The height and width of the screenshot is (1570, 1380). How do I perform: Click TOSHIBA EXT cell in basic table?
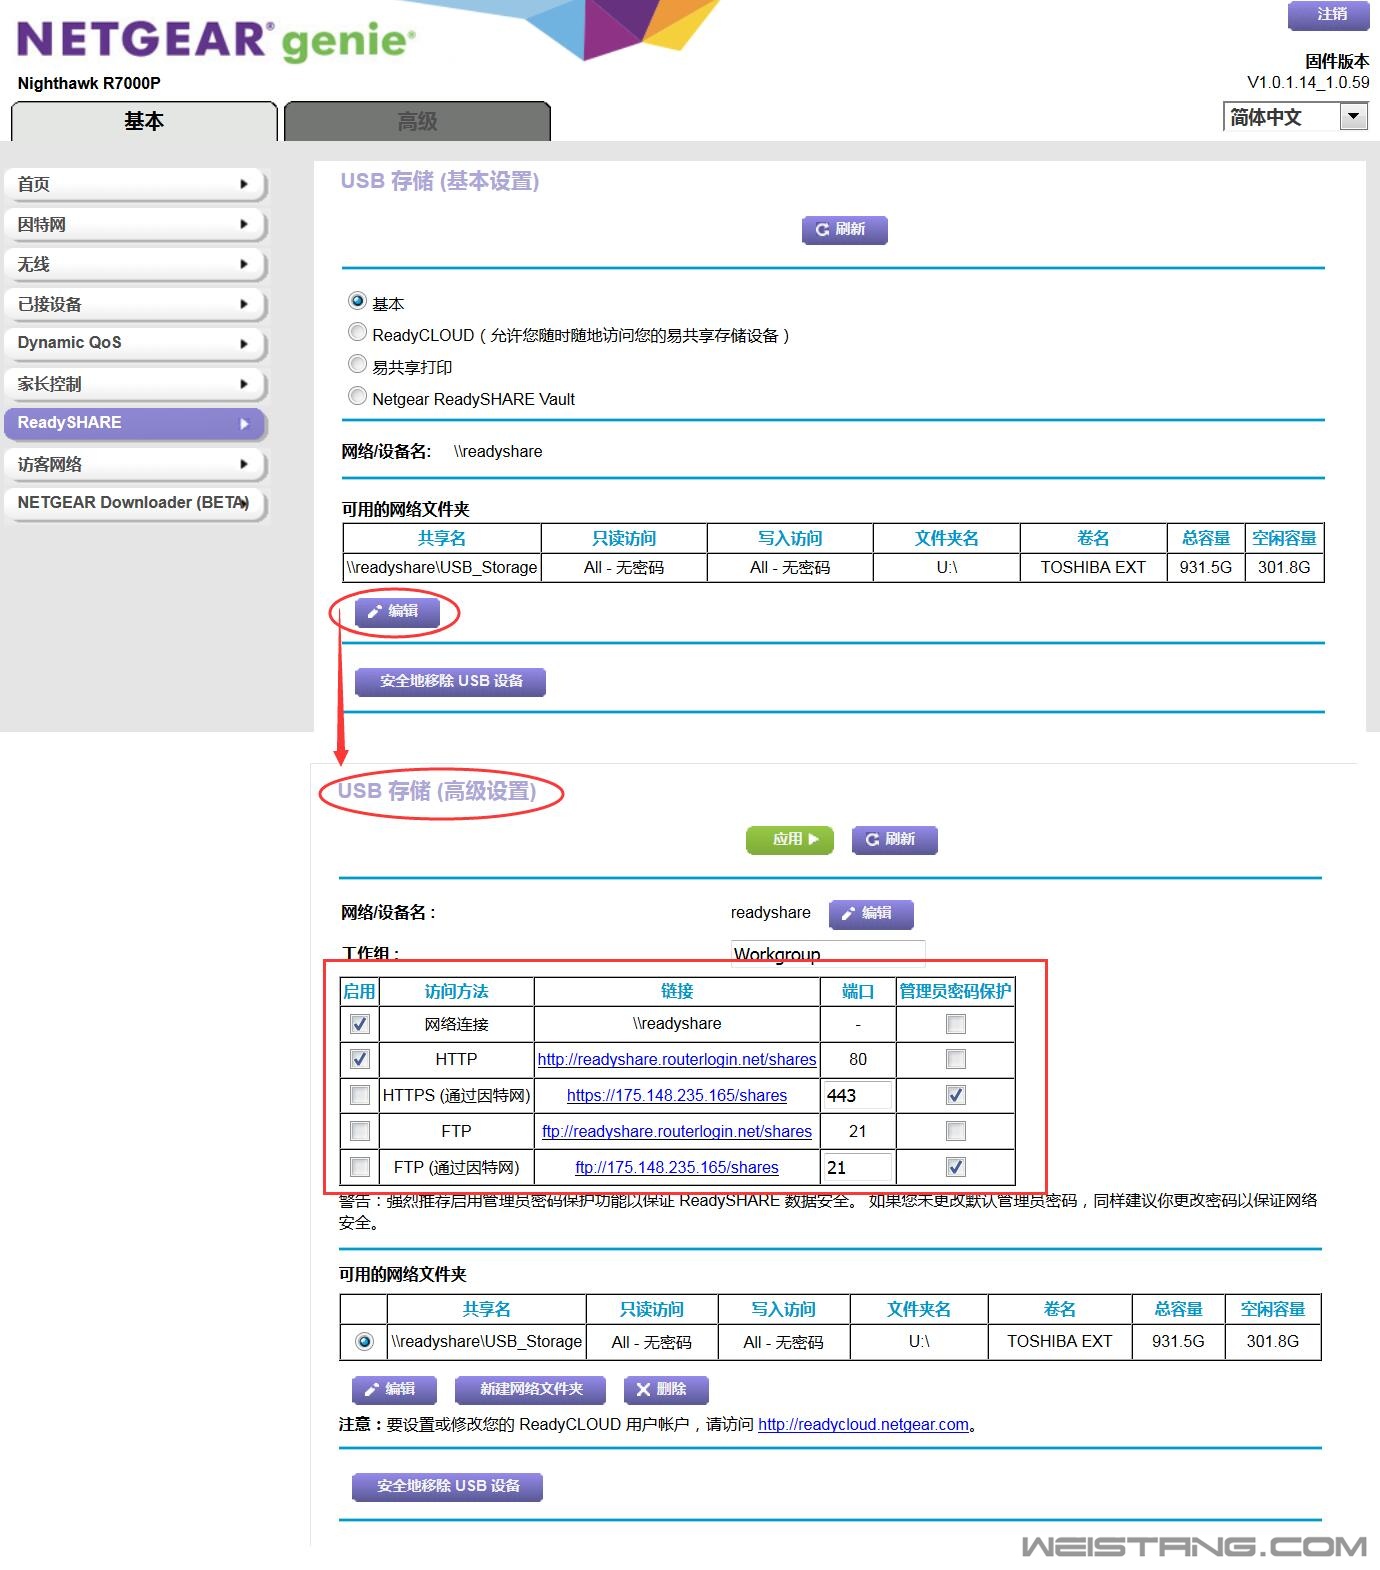[x=1093, y=567]
